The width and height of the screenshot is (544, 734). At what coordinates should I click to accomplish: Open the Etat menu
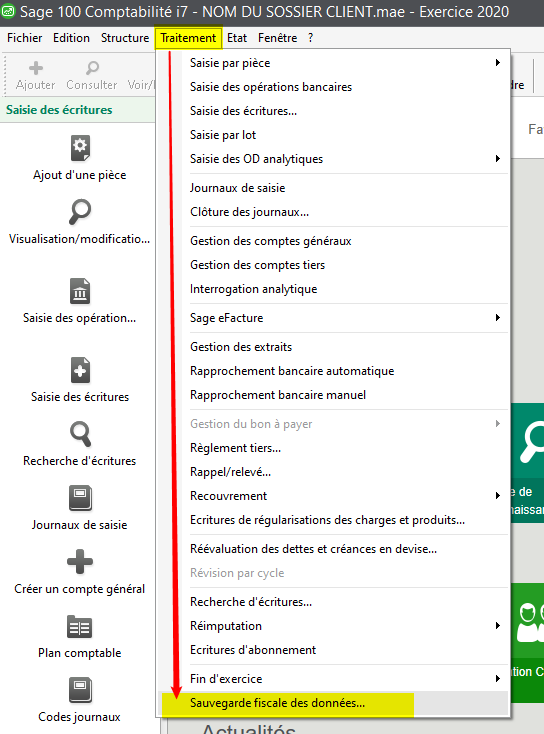(x=237, y=38)
